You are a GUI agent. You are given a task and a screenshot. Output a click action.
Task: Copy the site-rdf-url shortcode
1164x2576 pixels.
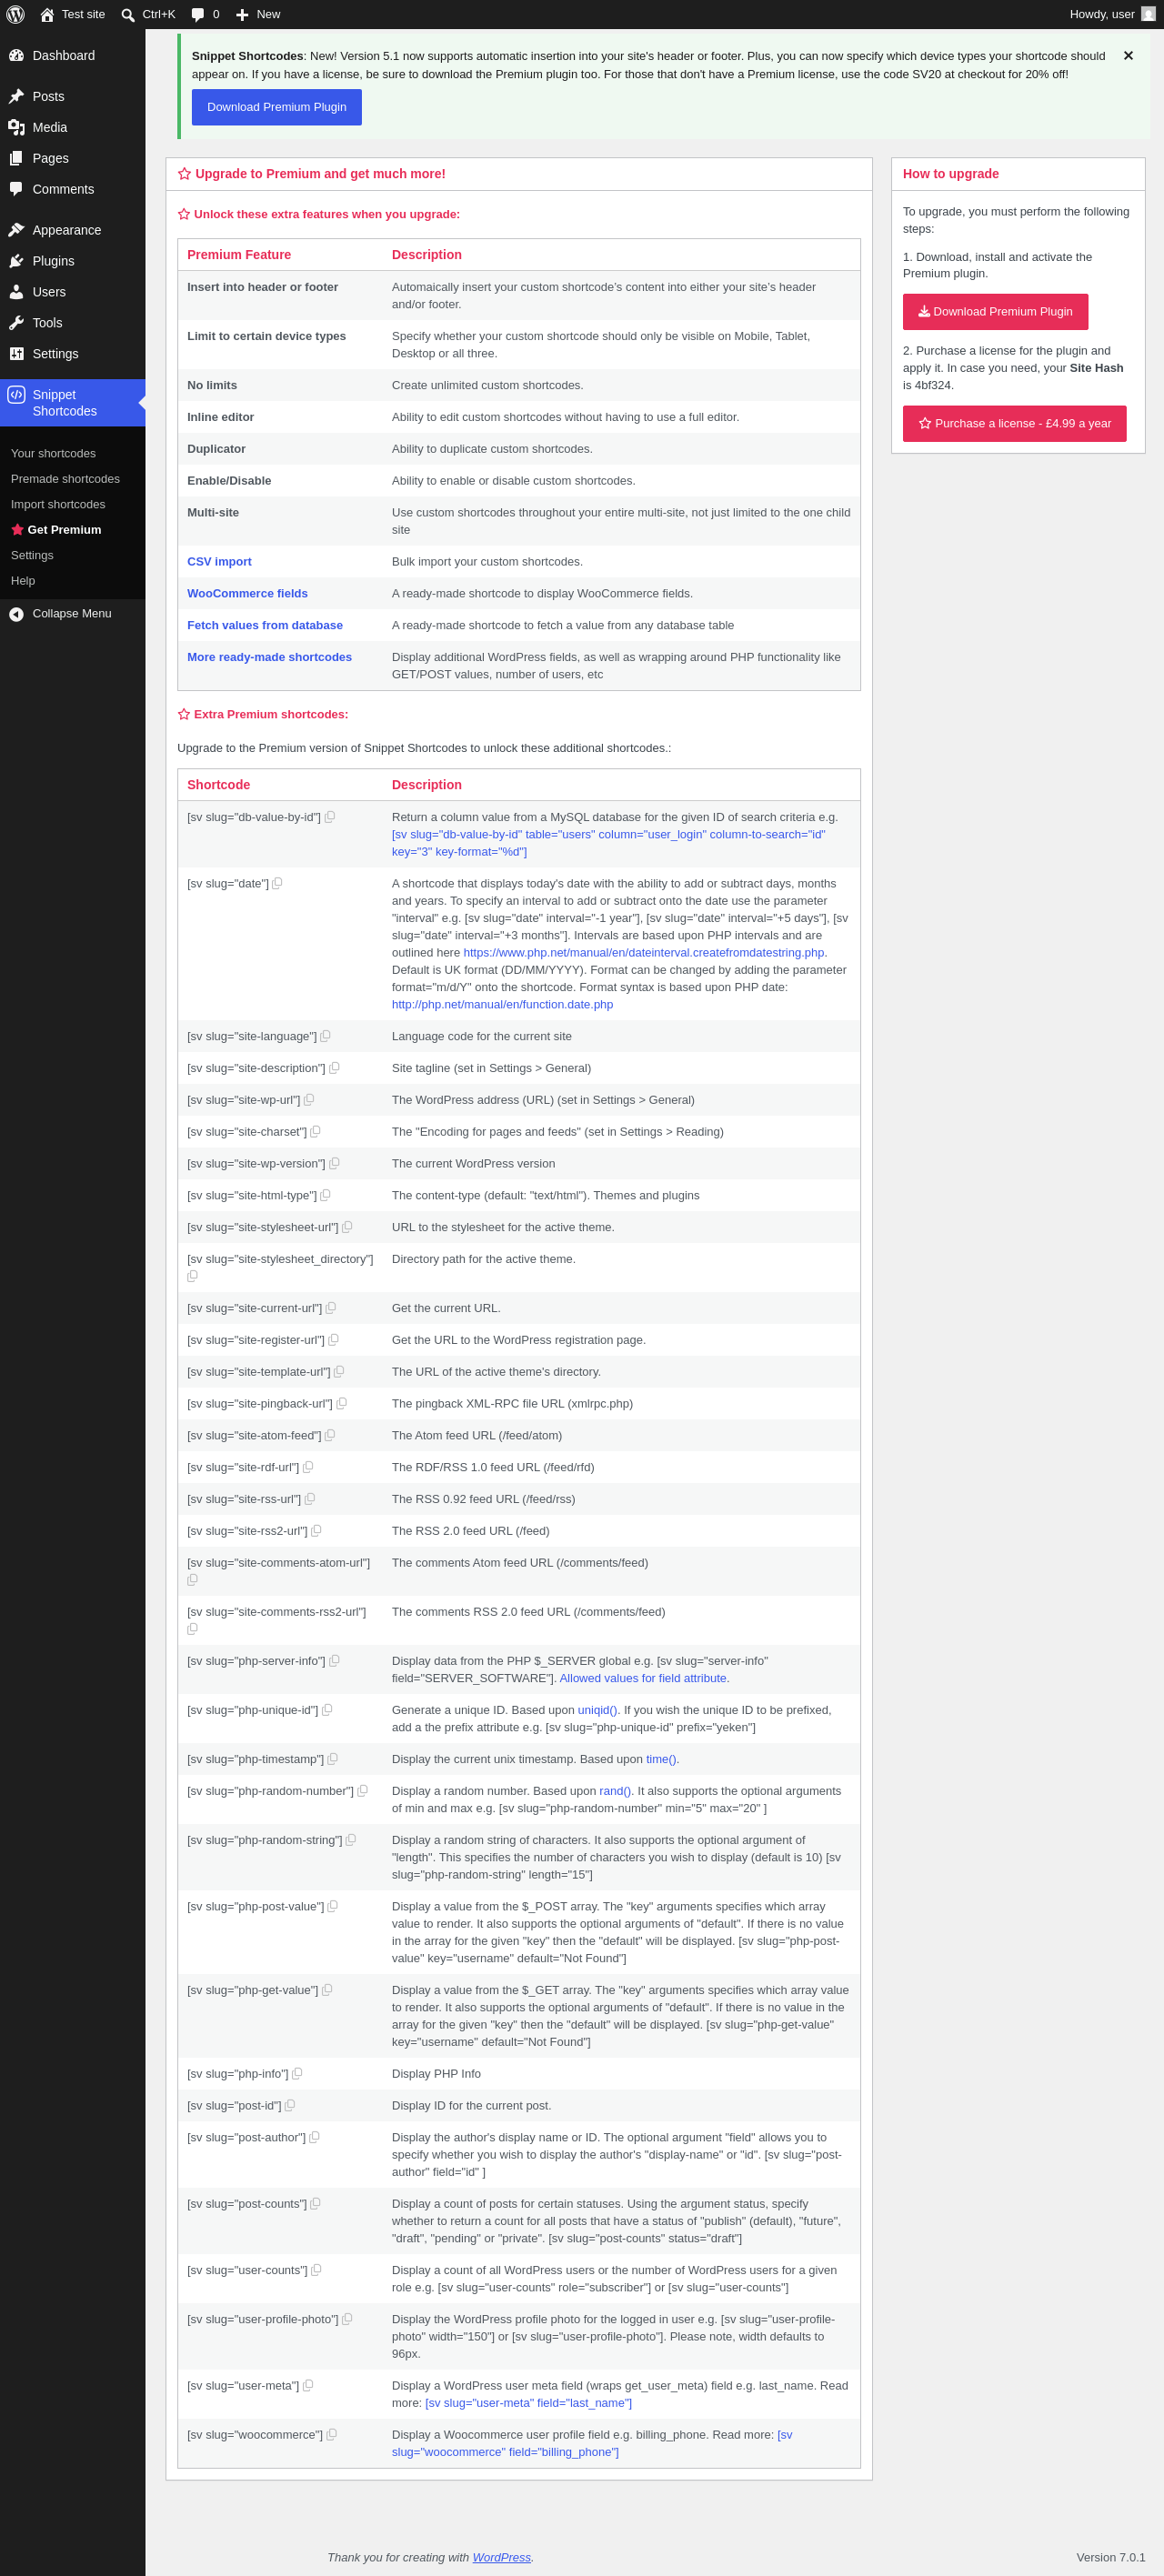(308, 1467)
